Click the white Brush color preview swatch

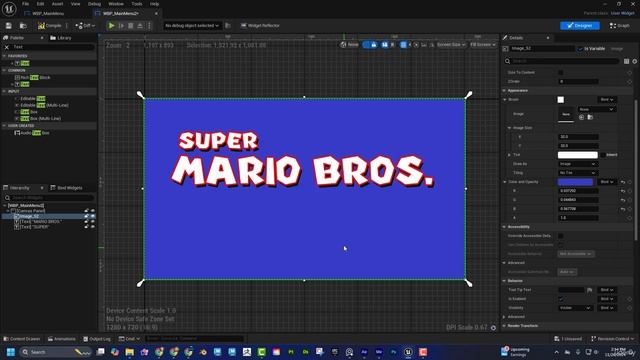[560, 100]
